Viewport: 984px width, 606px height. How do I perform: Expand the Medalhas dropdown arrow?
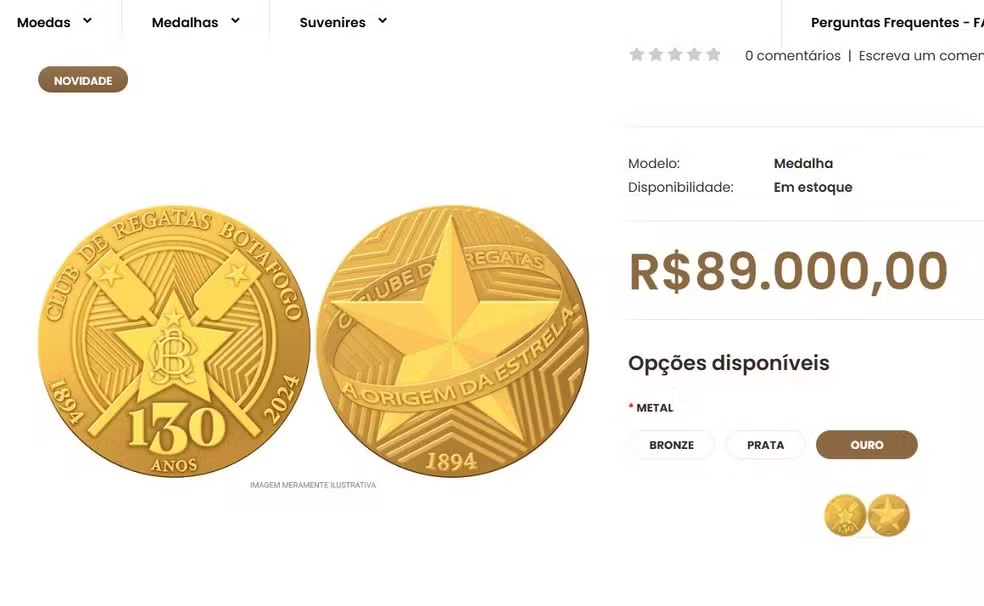pos(235,21)
